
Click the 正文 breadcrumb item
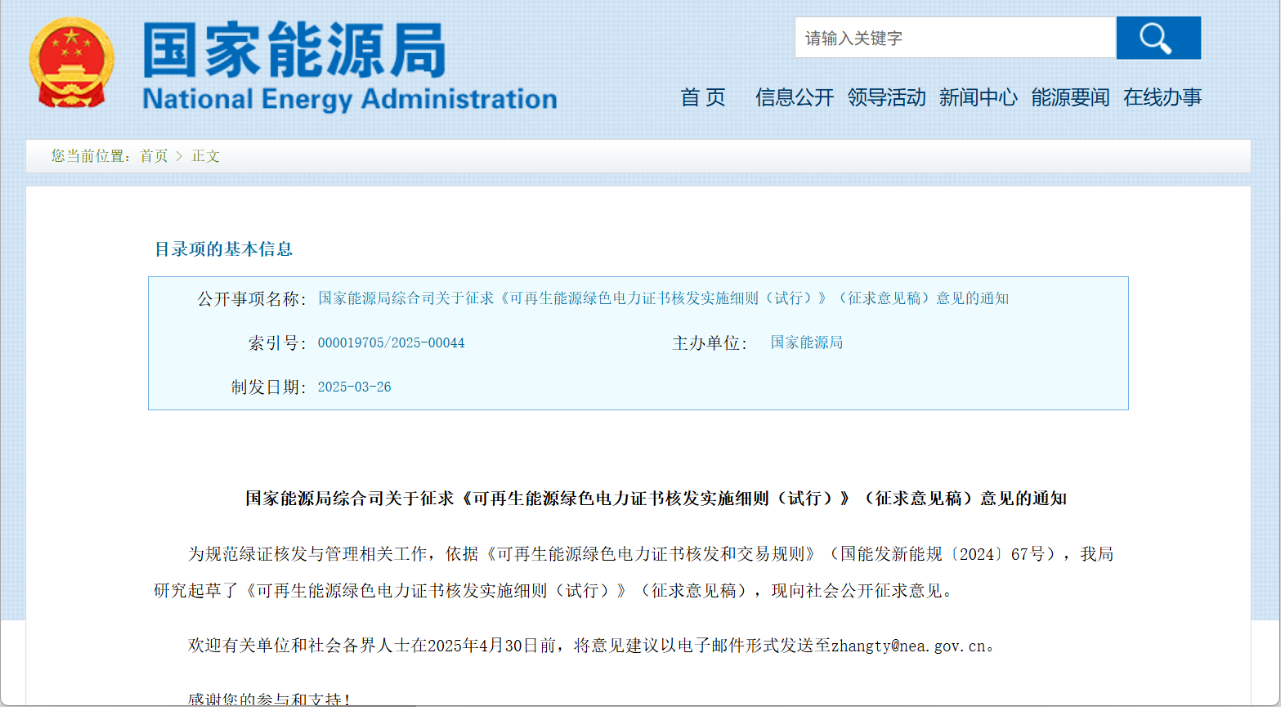coord(206,156)
